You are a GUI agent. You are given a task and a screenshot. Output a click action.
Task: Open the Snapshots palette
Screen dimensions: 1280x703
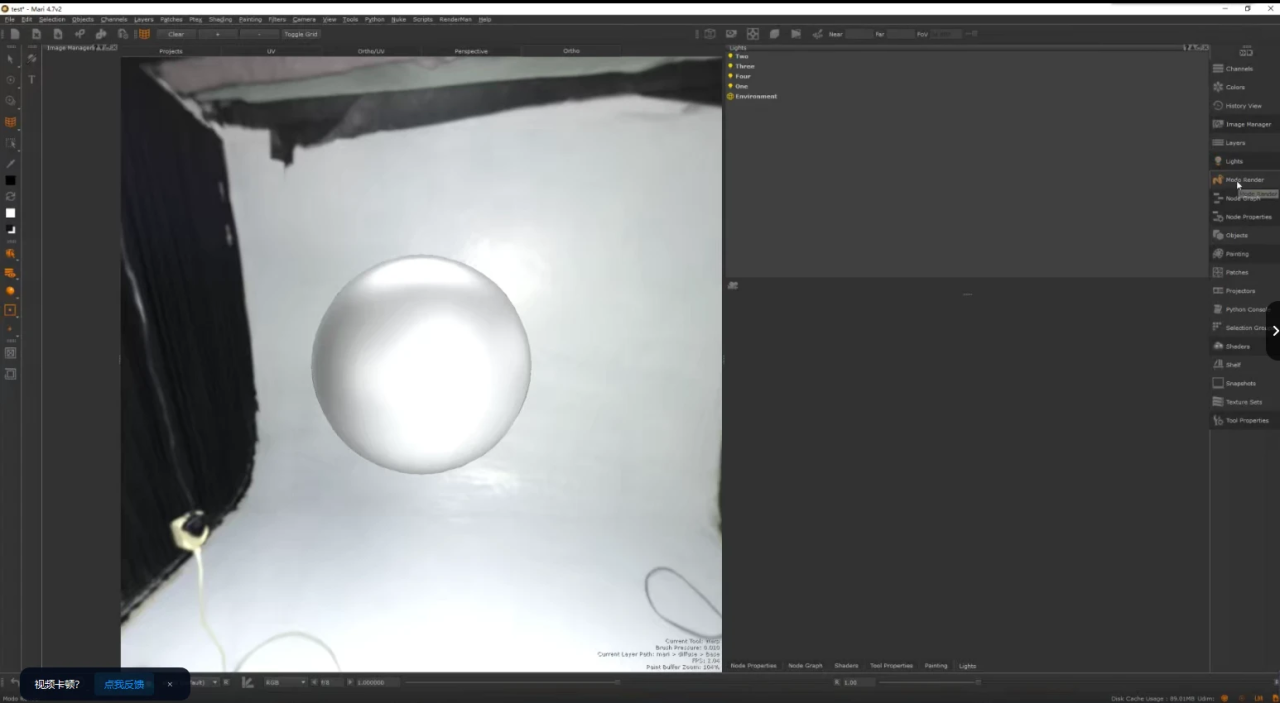coord(1240,383)
